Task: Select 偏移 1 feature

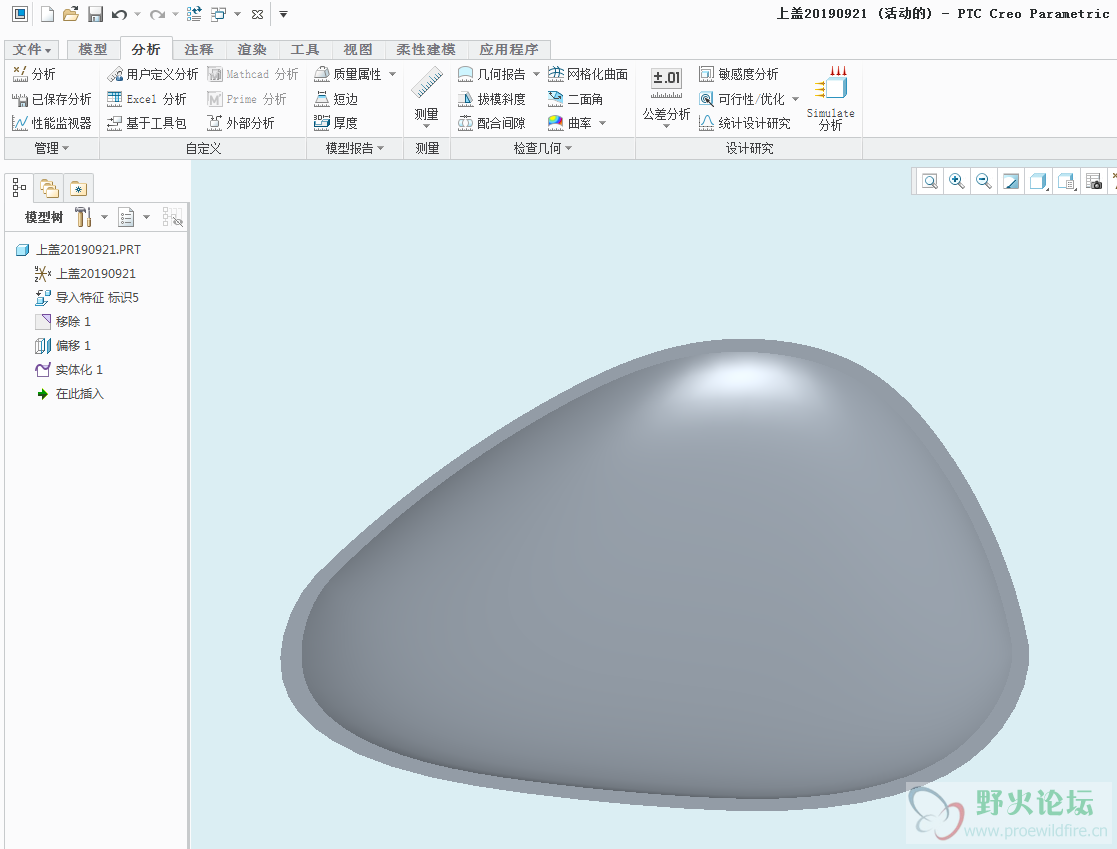Action: [x=63, y=346]
